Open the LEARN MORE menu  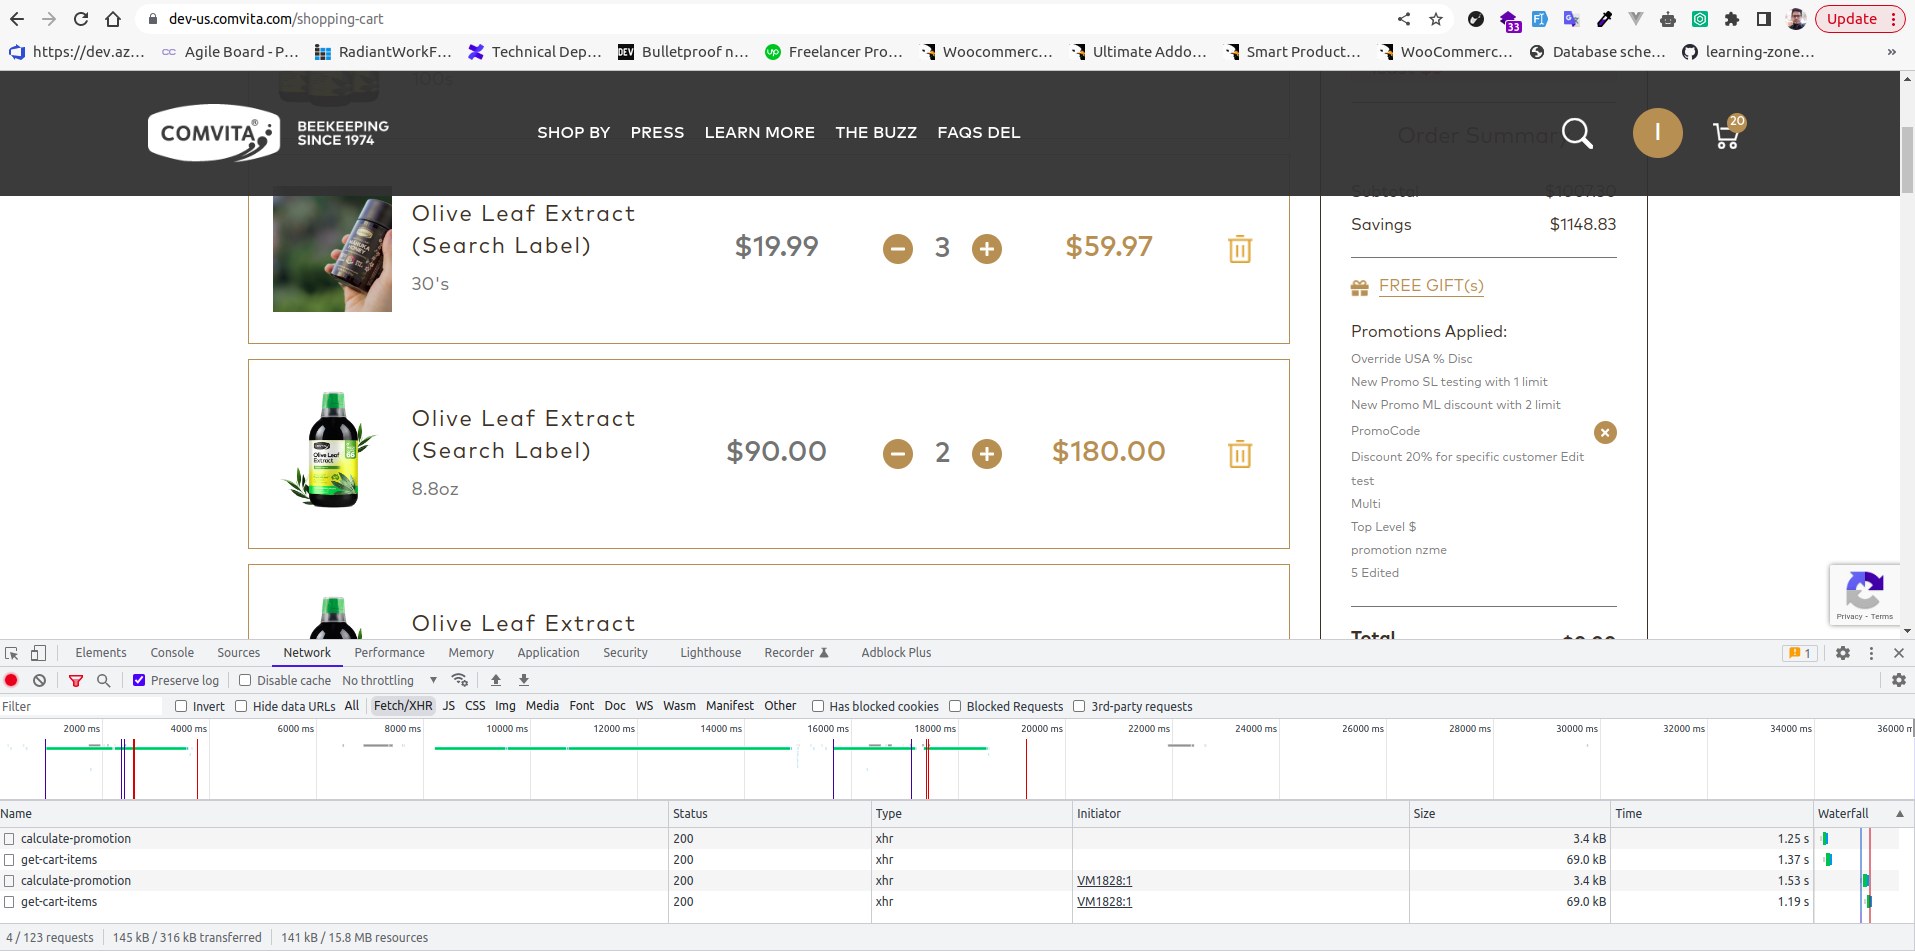(x=759, y=132)
